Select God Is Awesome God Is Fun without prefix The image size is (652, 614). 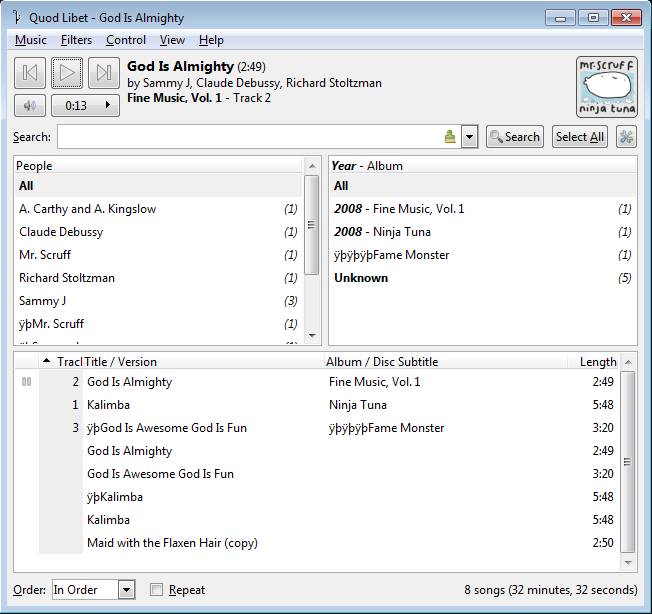[317, 473]
